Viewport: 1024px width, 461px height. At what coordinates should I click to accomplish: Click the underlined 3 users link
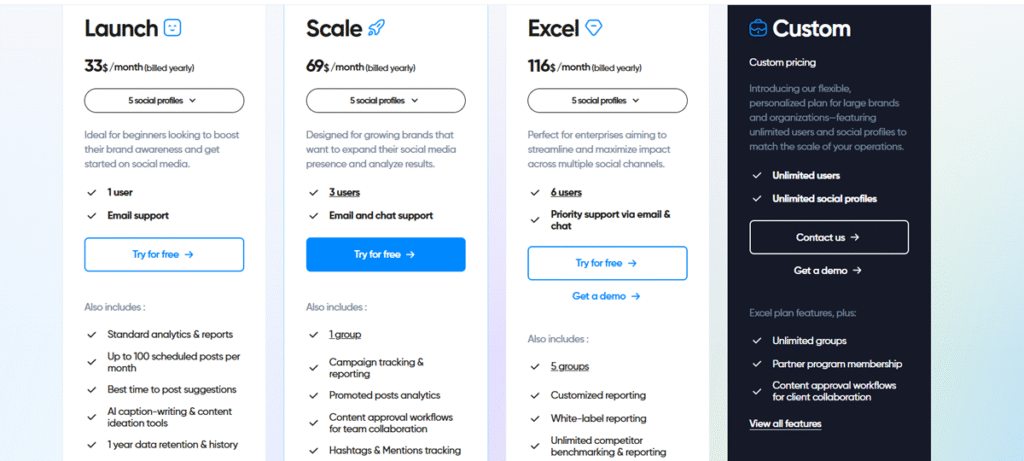(x=344, y=193)
